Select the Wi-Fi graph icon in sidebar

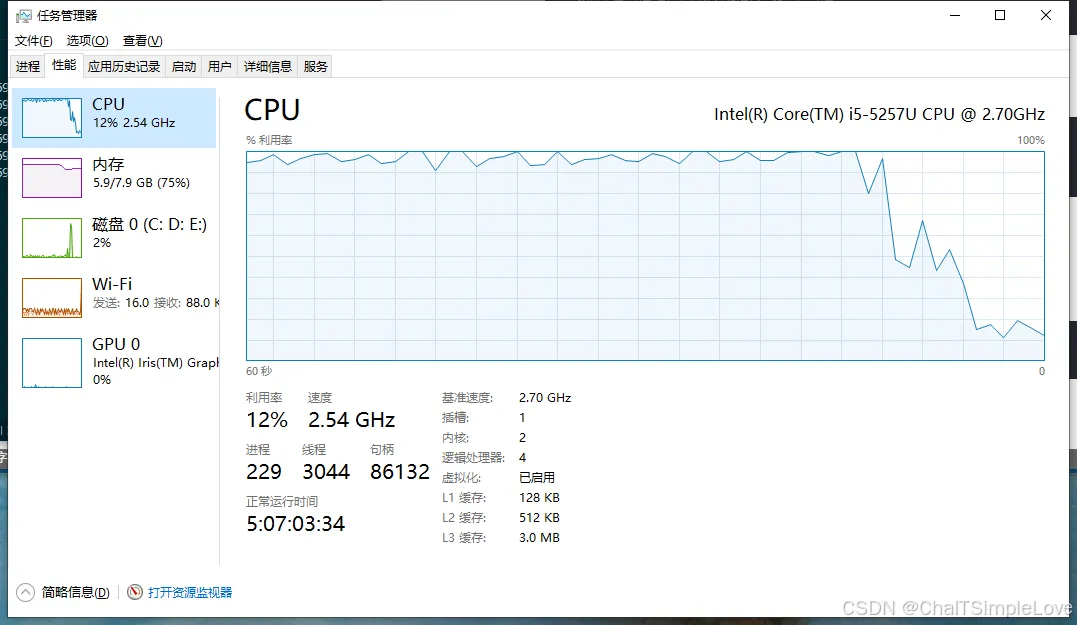point(51,298)
